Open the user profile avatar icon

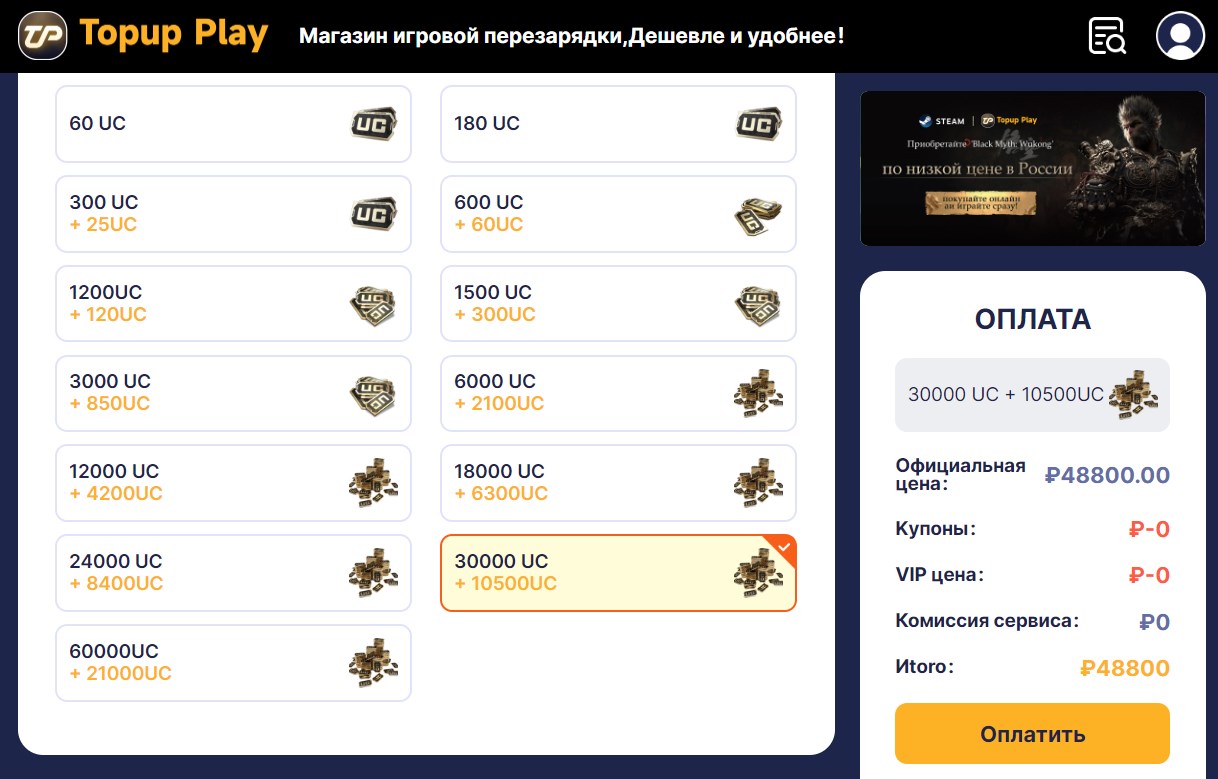(1180, 36)
